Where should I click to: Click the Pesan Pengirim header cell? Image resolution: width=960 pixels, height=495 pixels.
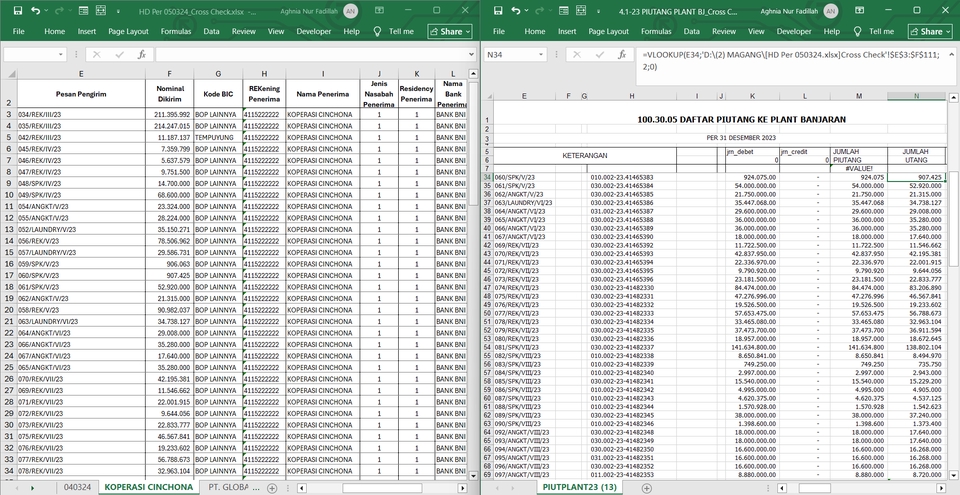pos(81,94)
